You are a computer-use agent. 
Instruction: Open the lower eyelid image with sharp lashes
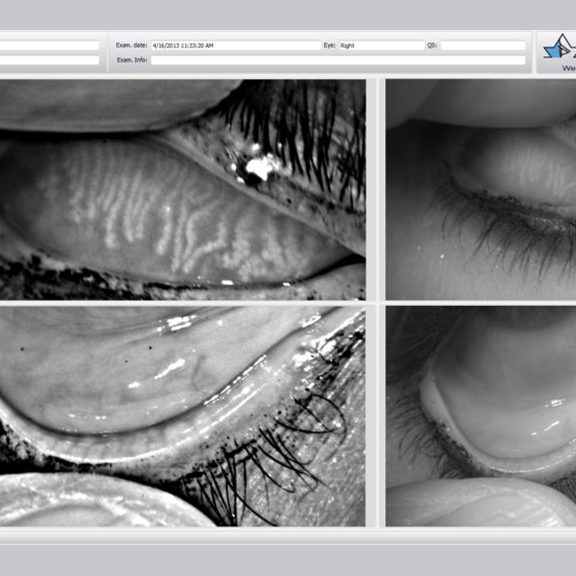(x=183, y=416)
